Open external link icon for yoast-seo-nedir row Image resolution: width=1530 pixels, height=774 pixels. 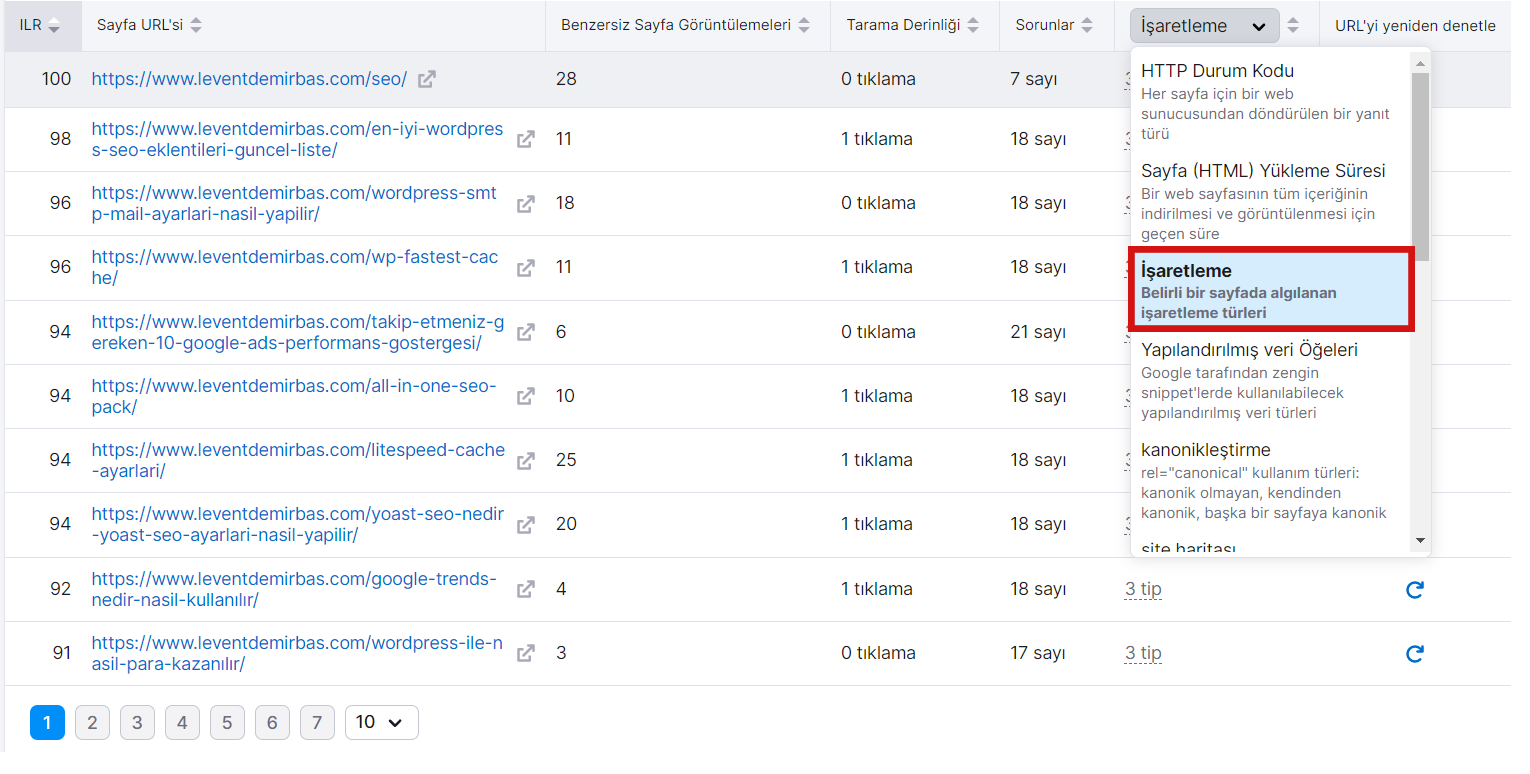(525, 525)
